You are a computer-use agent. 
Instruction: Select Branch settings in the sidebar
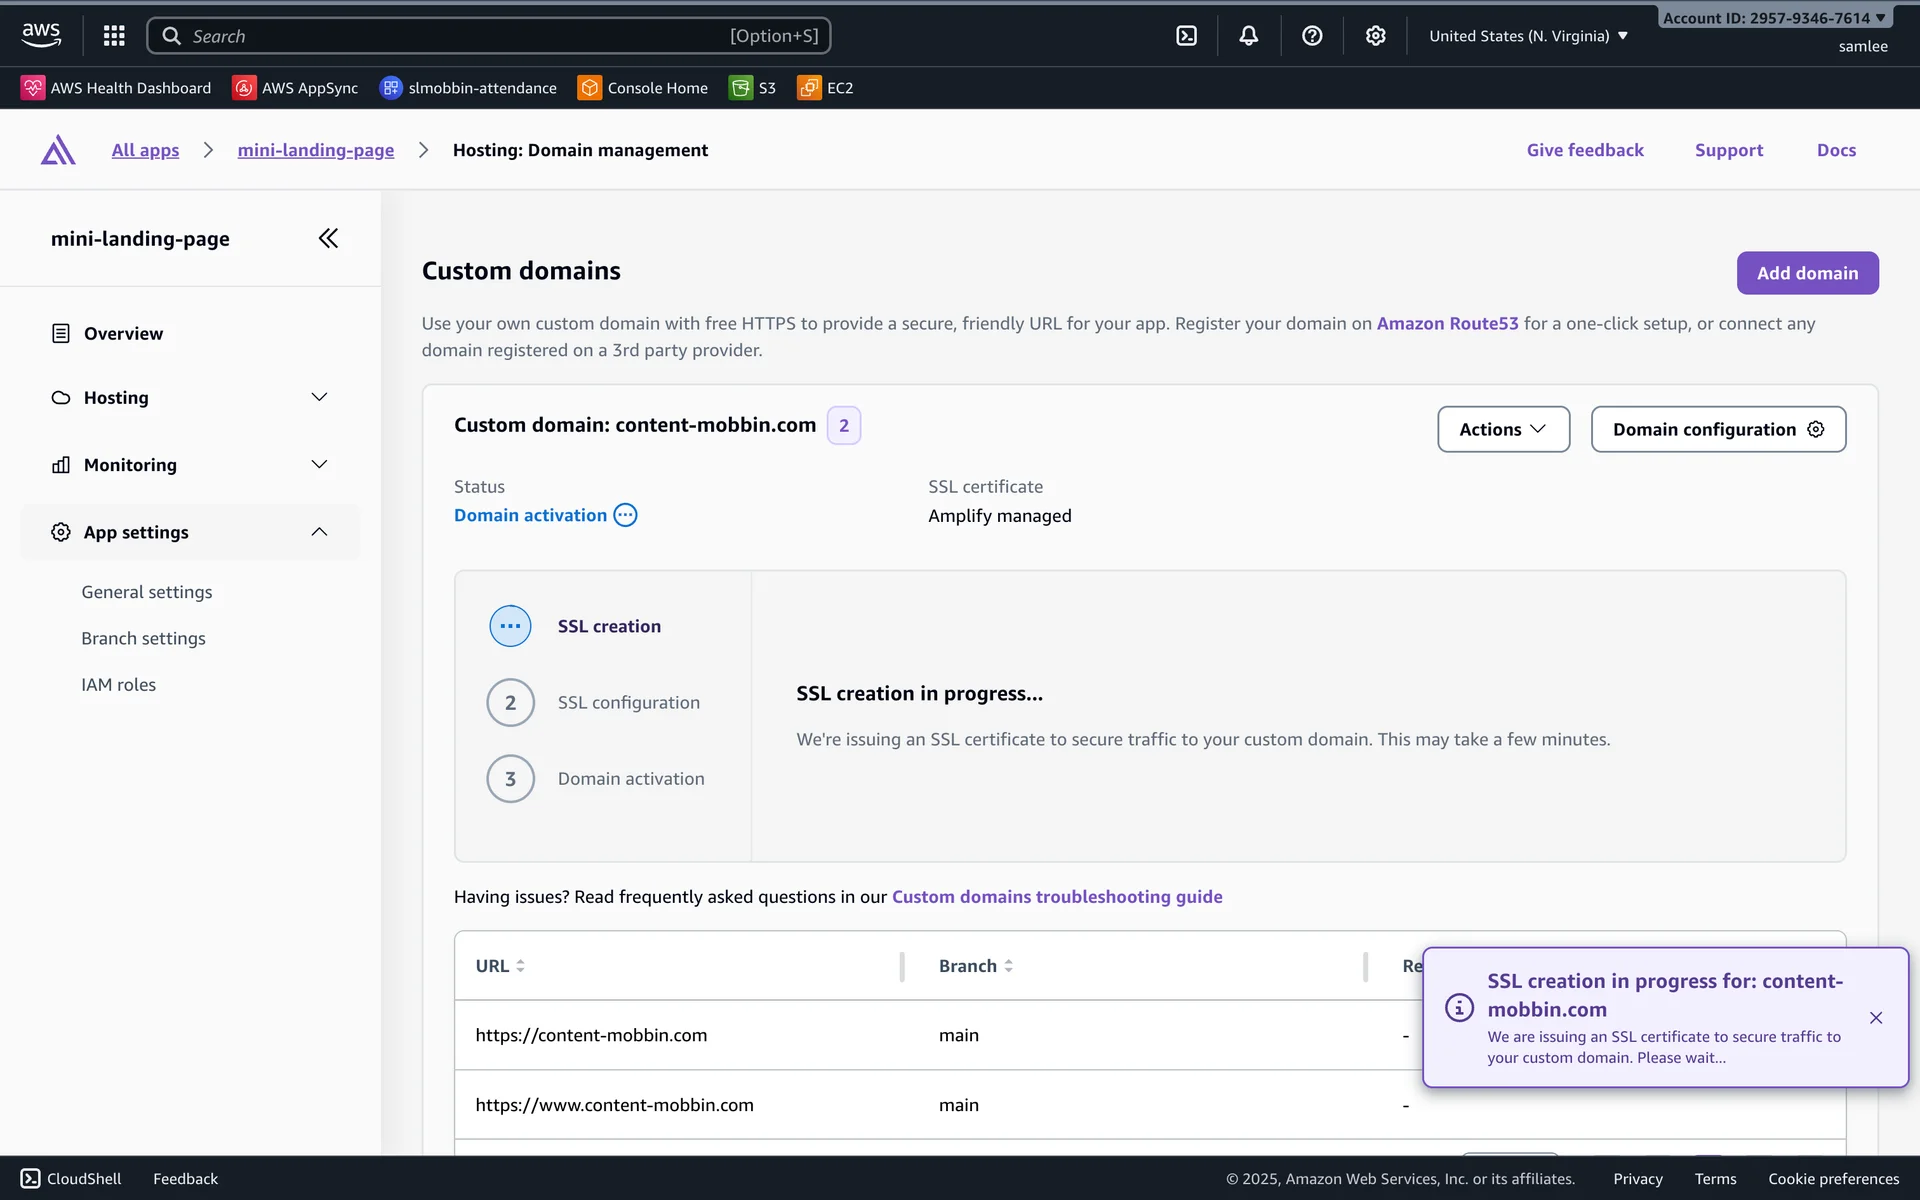tap(143, 638)
